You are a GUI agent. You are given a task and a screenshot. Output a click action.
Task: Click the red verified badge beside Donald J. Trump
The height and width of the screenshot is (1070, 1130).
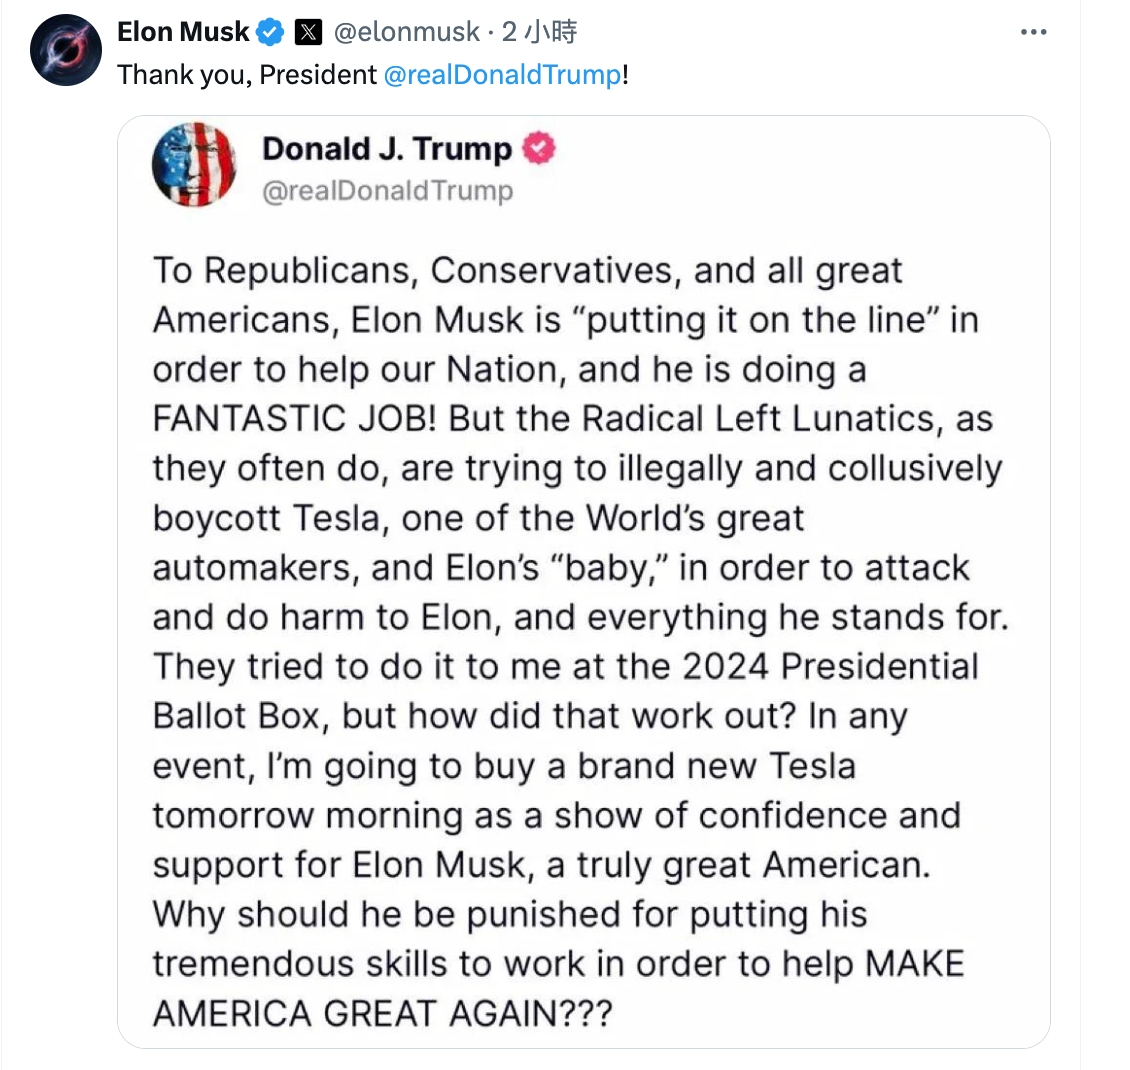pos(539,148)
